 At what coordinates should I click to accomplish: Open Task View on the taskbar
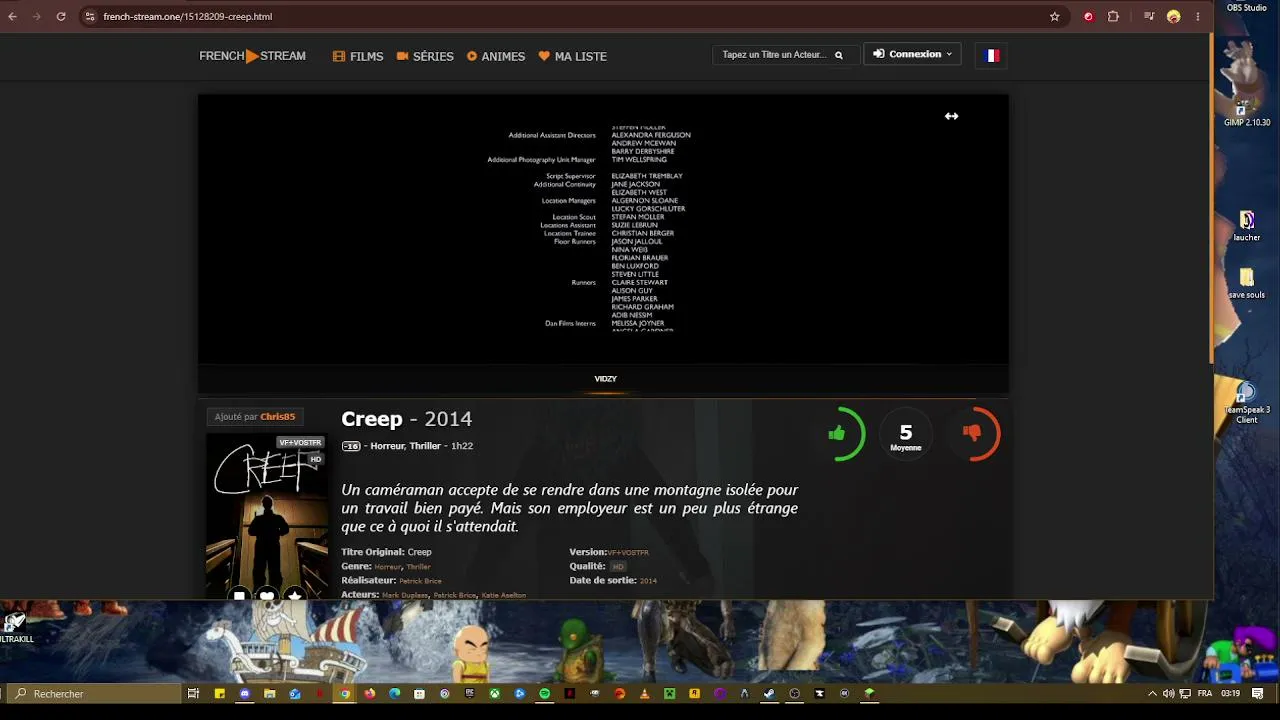[193, 693]
